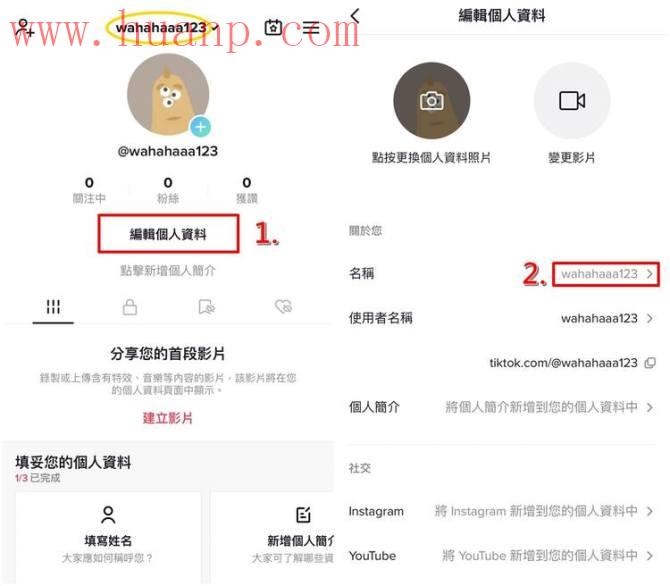Open the hamburger menu icon
Screen dimensions: 670x586
point(311,28)
